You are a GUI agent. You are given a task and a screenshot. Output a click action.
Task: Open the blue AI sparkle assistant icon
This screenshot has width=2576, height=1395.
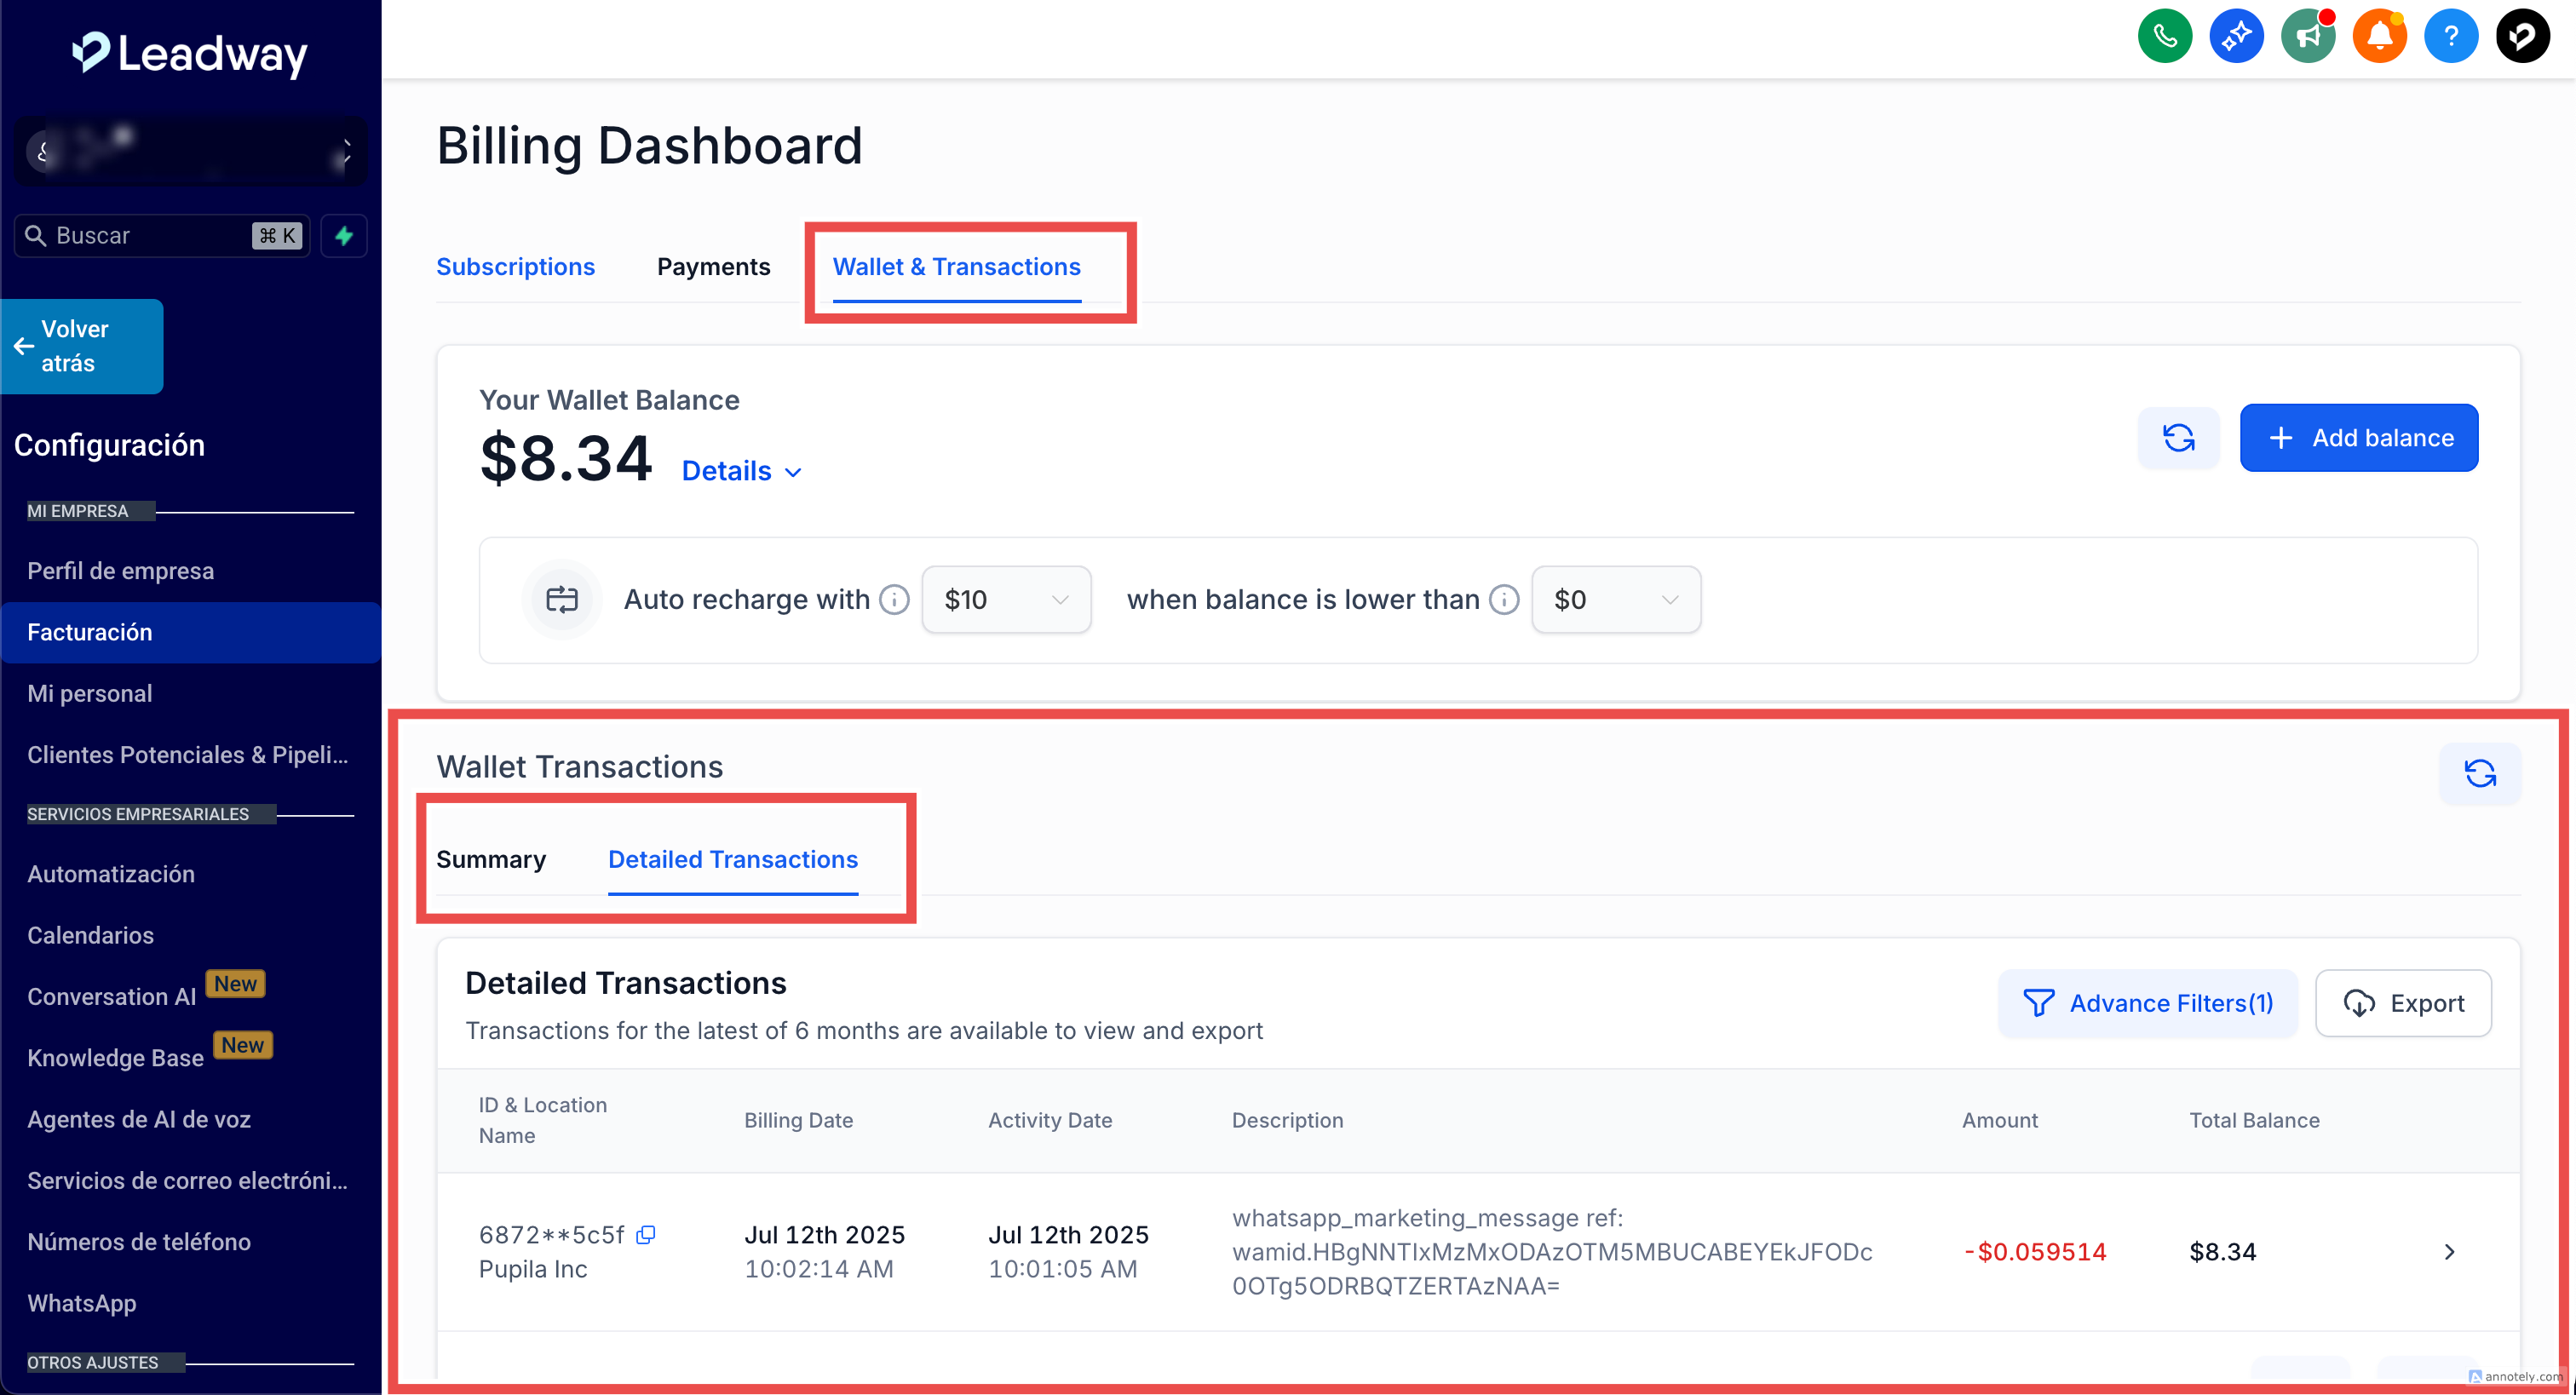tap(2236, 37)
